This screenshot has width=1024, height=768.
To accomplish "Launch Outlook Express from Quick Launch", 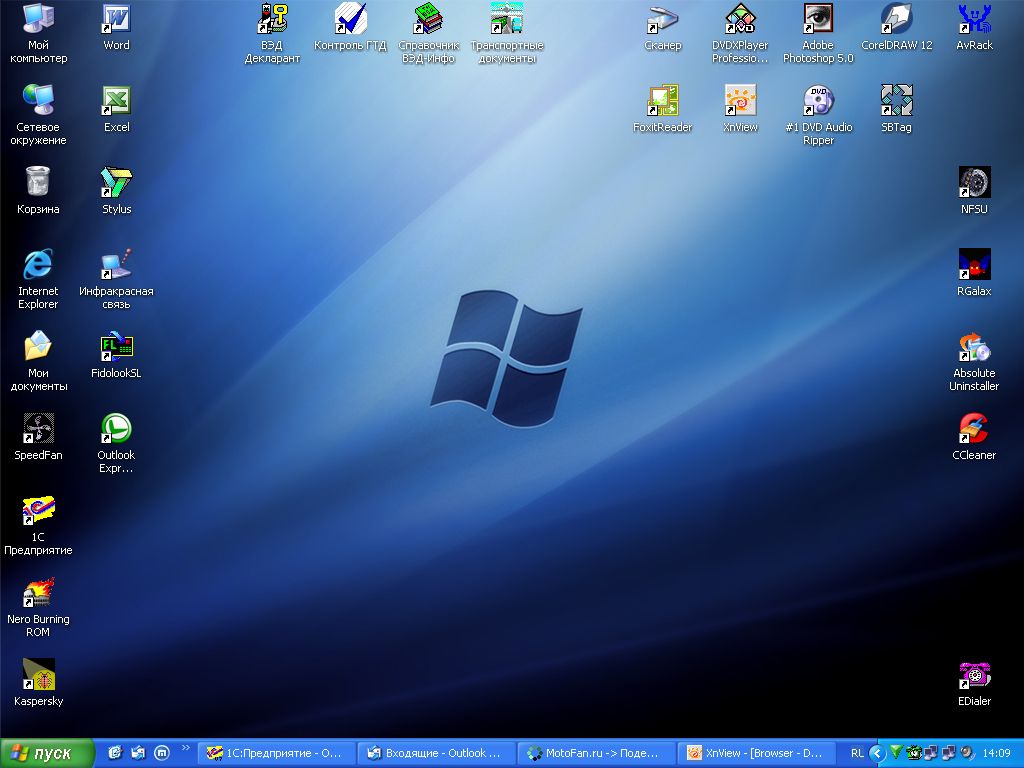I will click(x=138, y=753).
